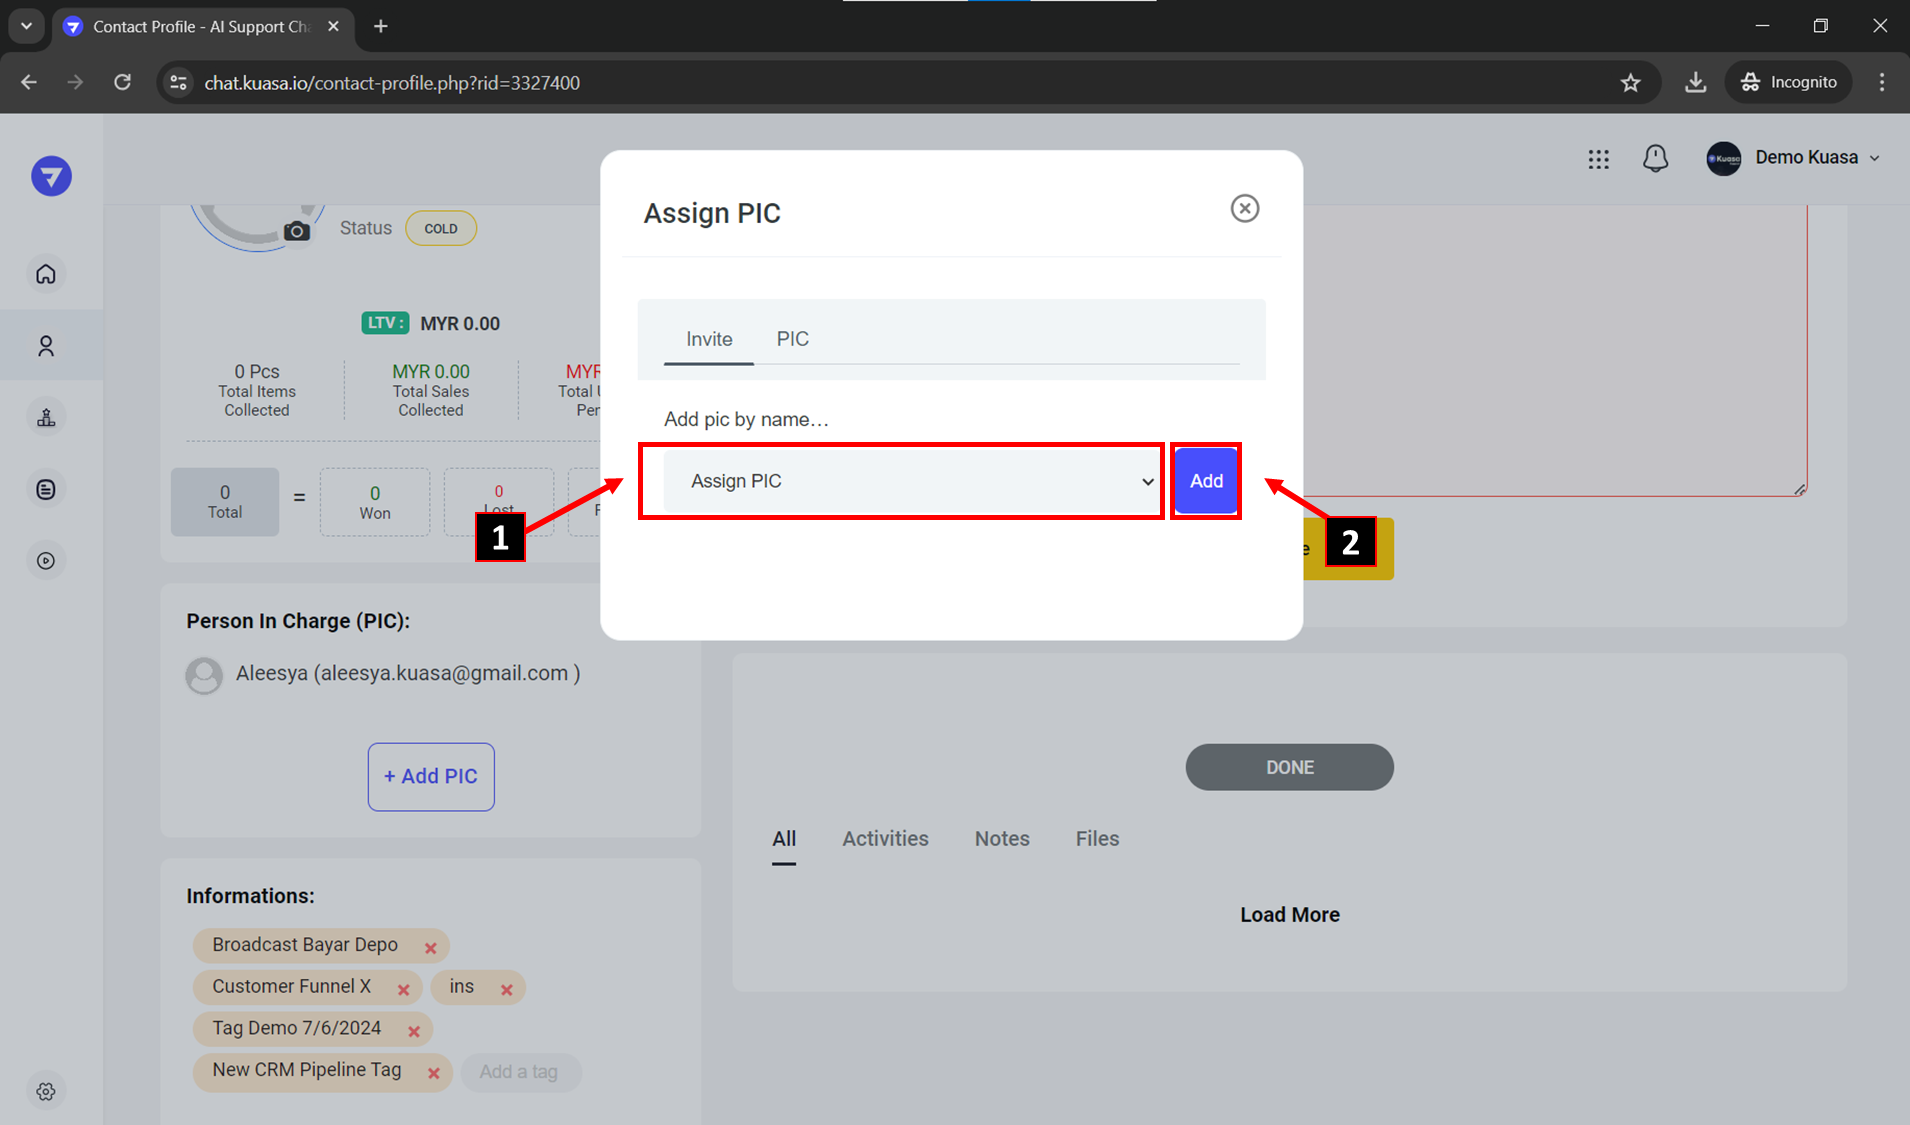1910x1125 pixels.
Task: Open the browser tab list chevron
Action: (x=27, y=26)
